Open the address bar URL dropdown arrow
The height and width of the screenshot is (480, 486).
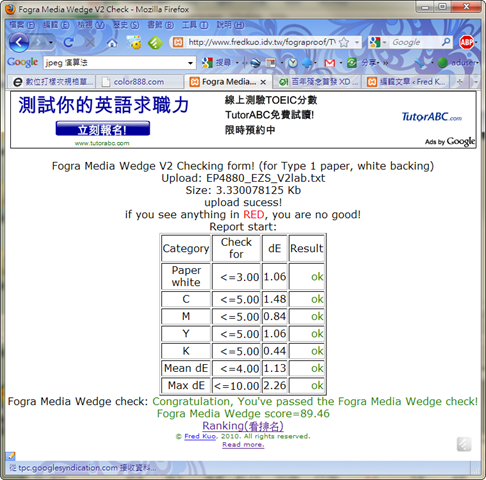[x=357, y=42]
